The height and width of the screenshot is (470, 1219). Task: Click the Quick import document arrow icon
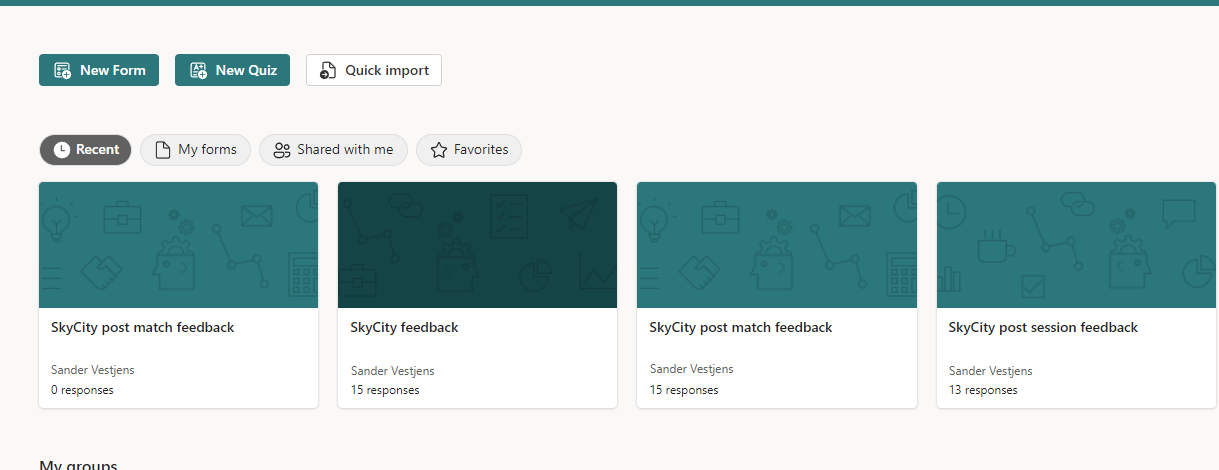pyautogui.click(x=328, y=70)
